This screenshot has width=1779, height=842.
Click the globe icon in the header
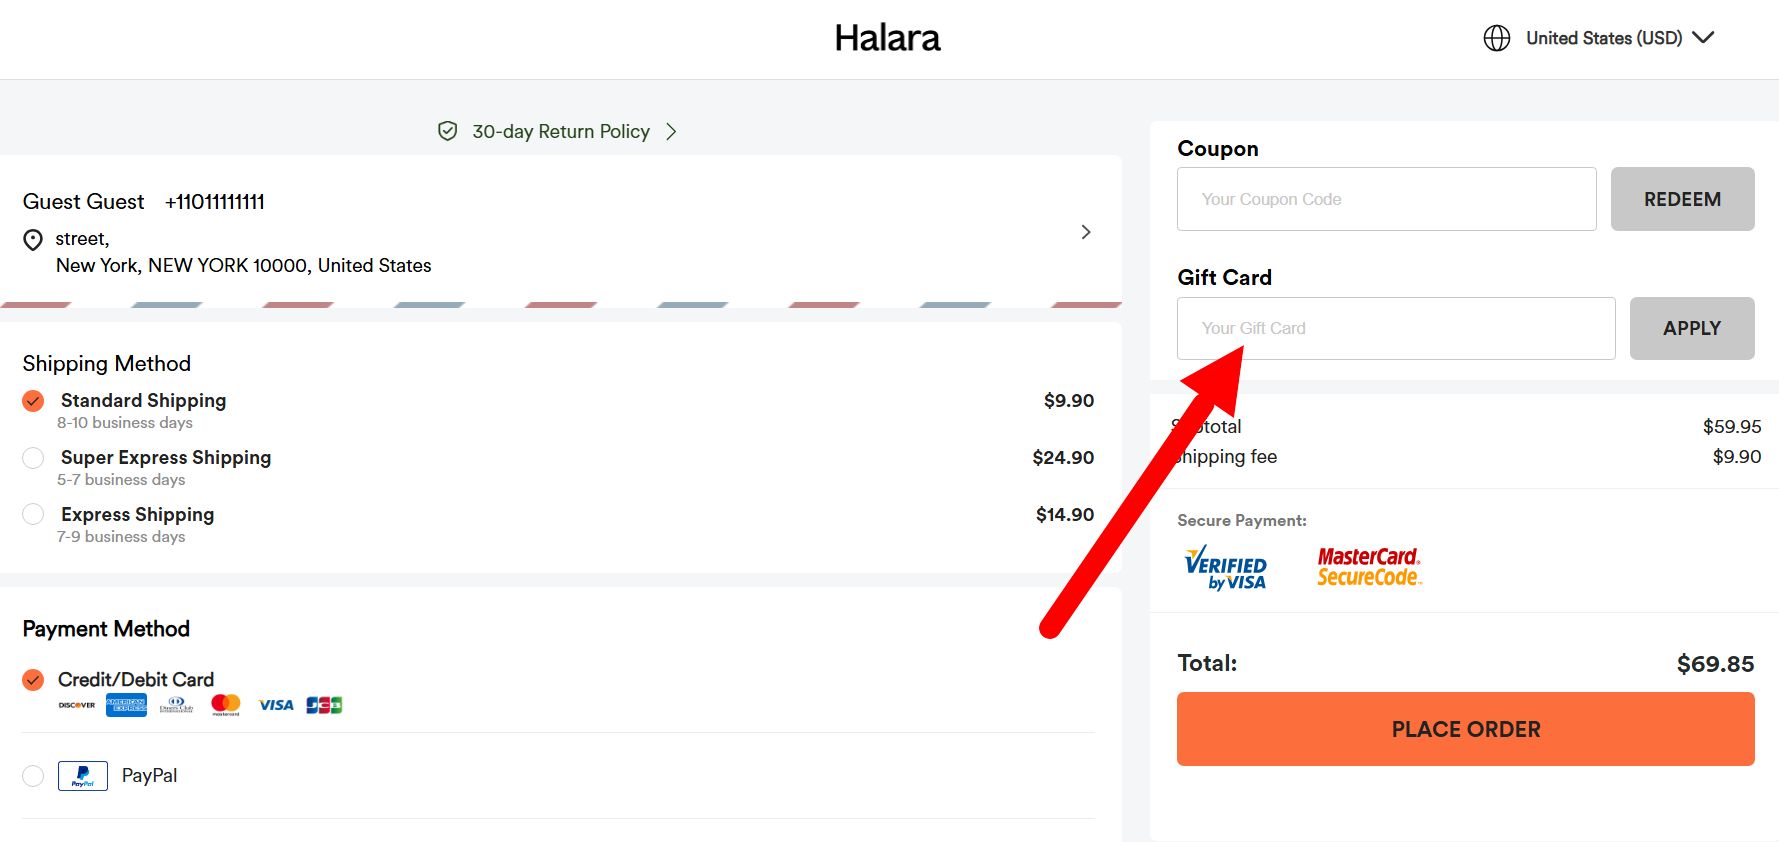(1496, 38)
